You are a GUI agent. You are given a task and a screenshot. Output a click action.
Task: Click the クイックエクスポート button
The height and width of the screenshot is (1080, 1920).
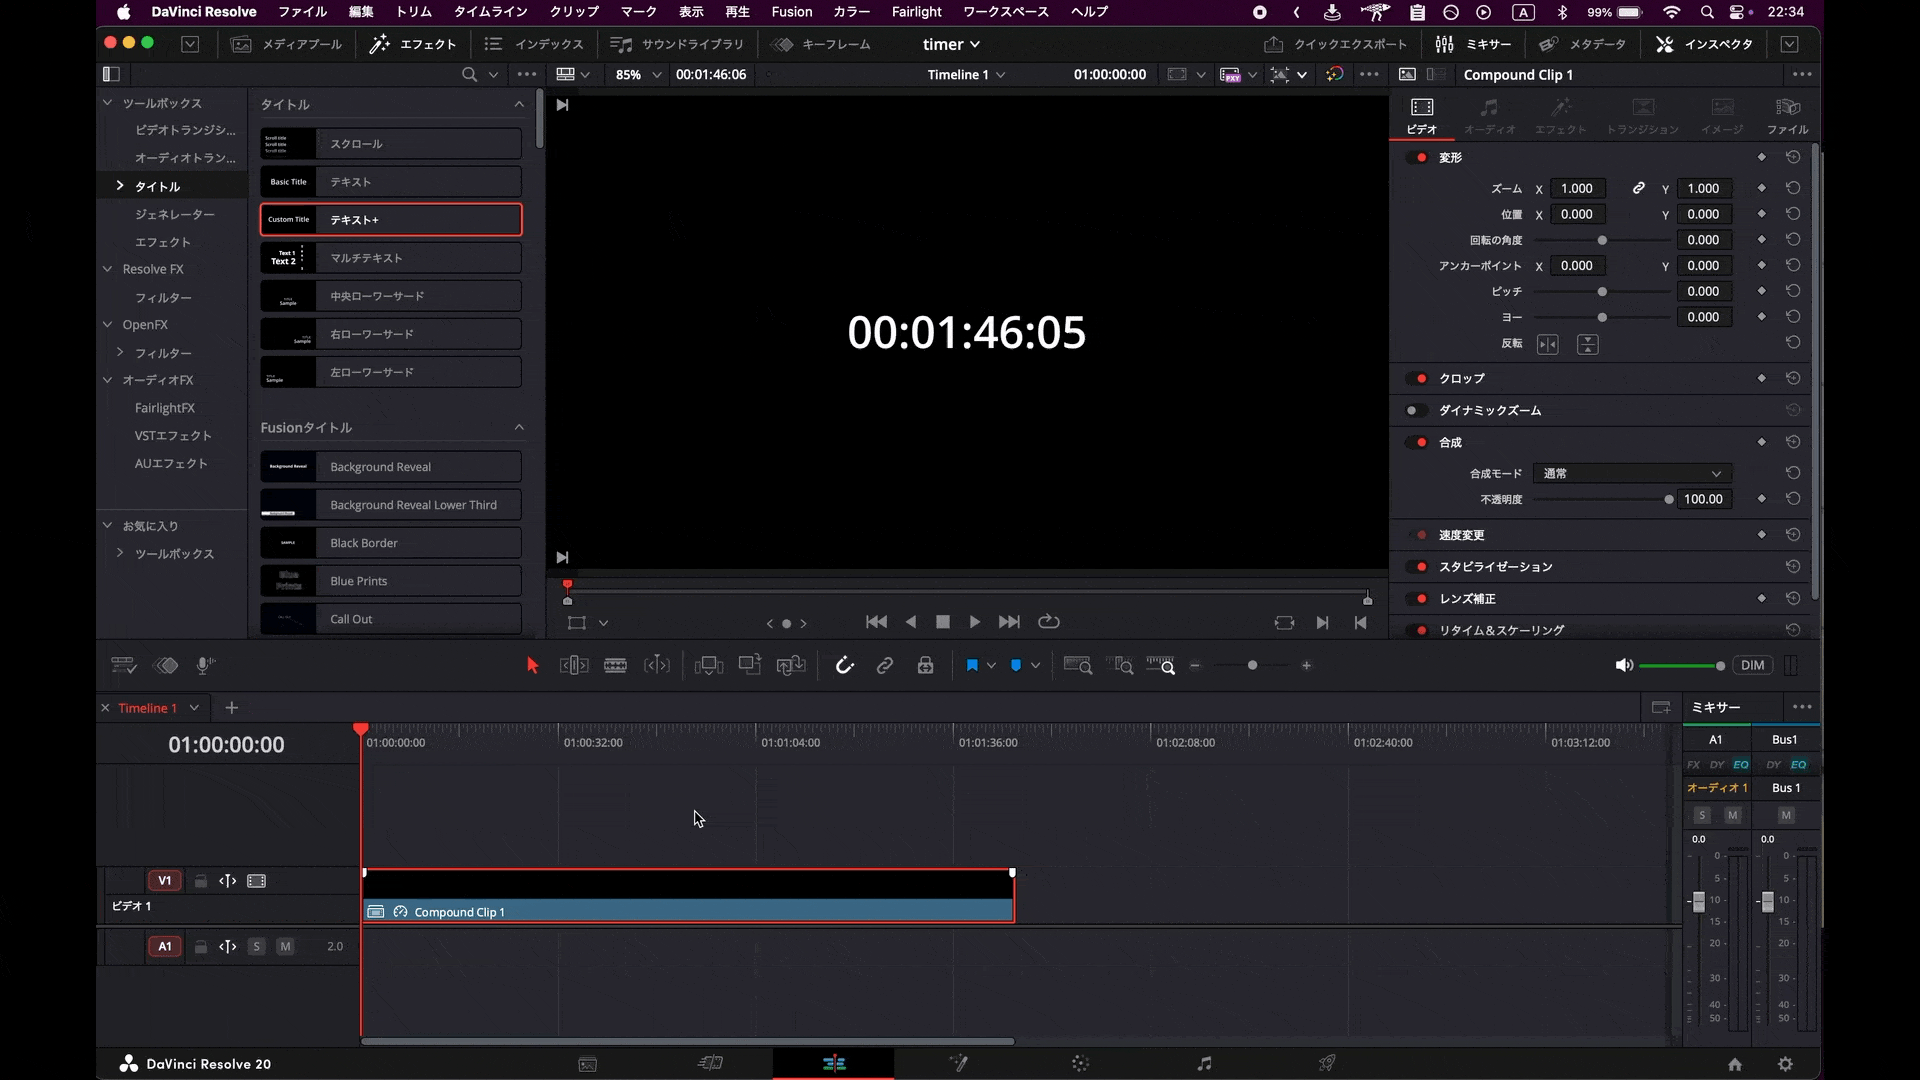tap(1336, 44)
